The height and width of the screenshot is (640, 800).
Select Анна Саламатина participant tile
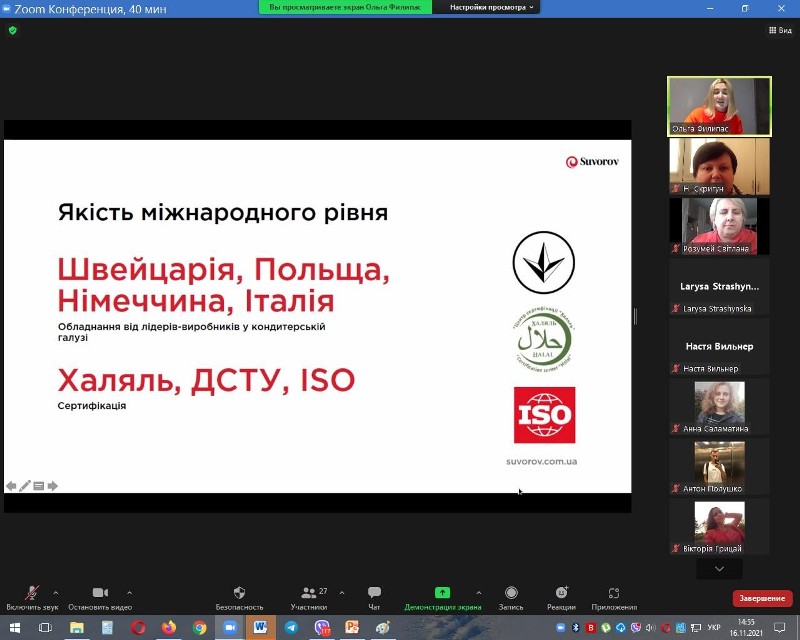(x=719, y=406)
